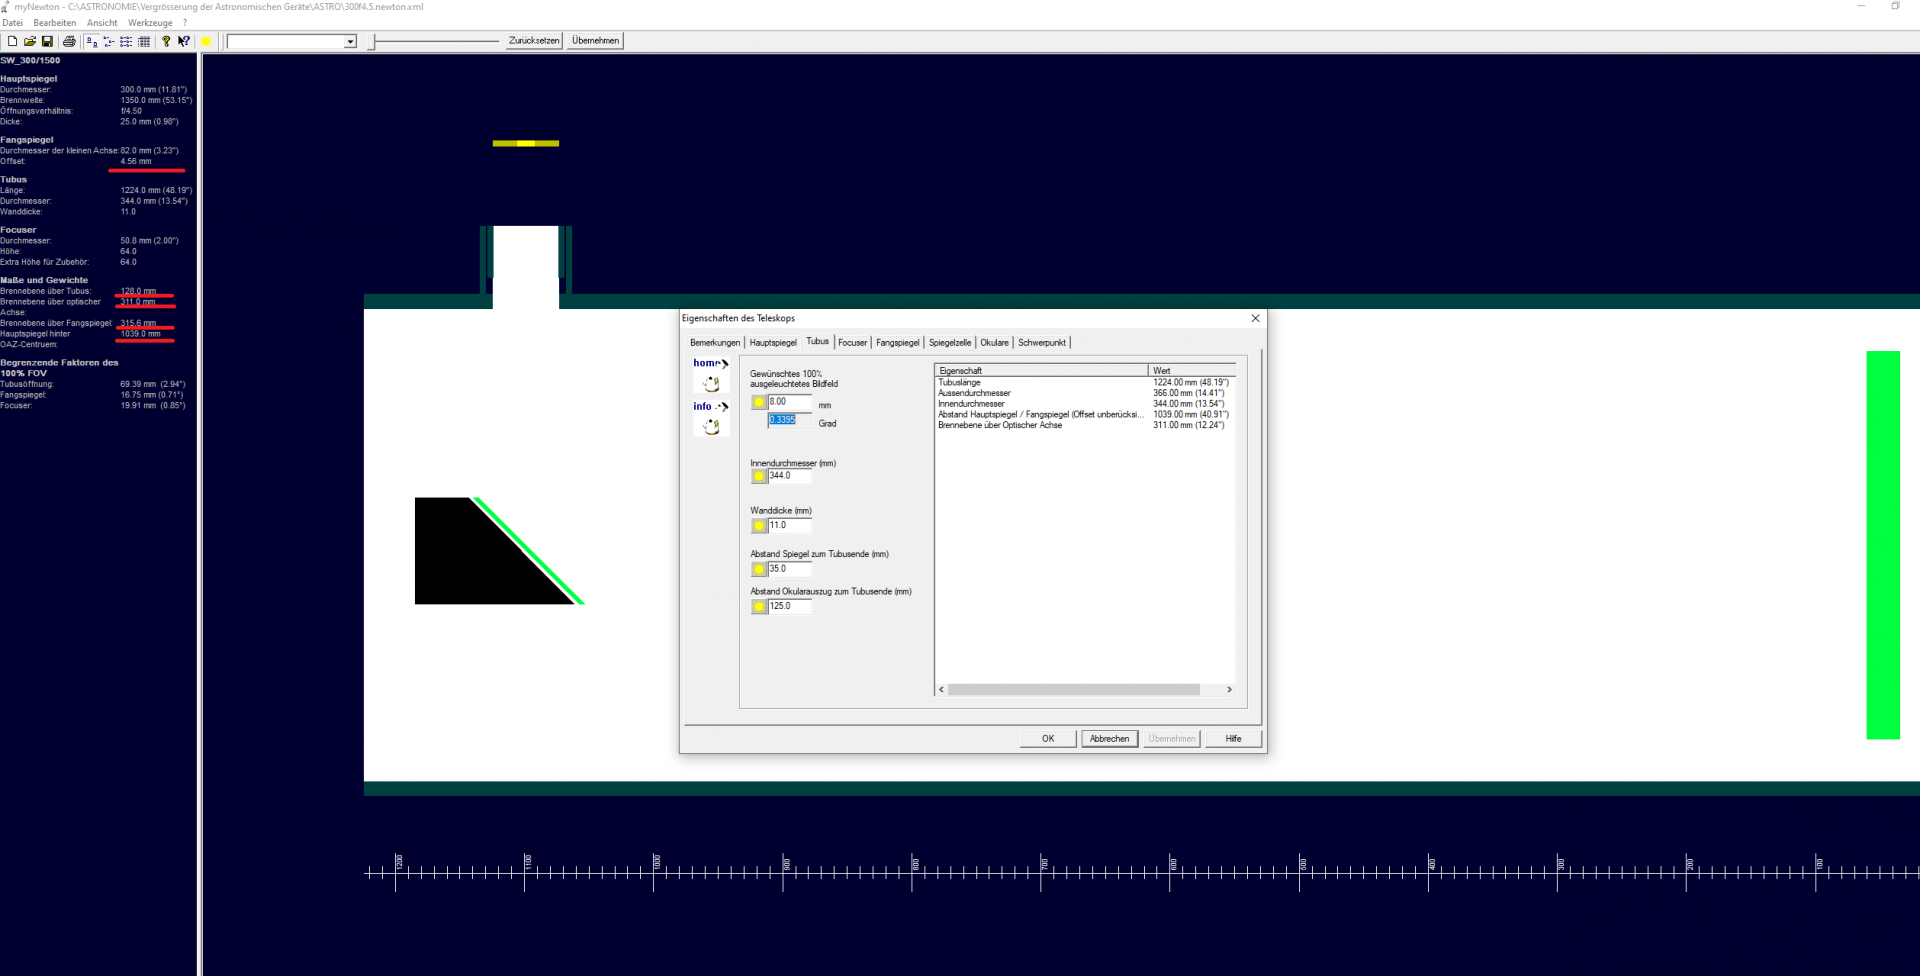Click the yellow sun icon in toolbar
Viewport: 1920px width, 976px height.
(206, 41)
